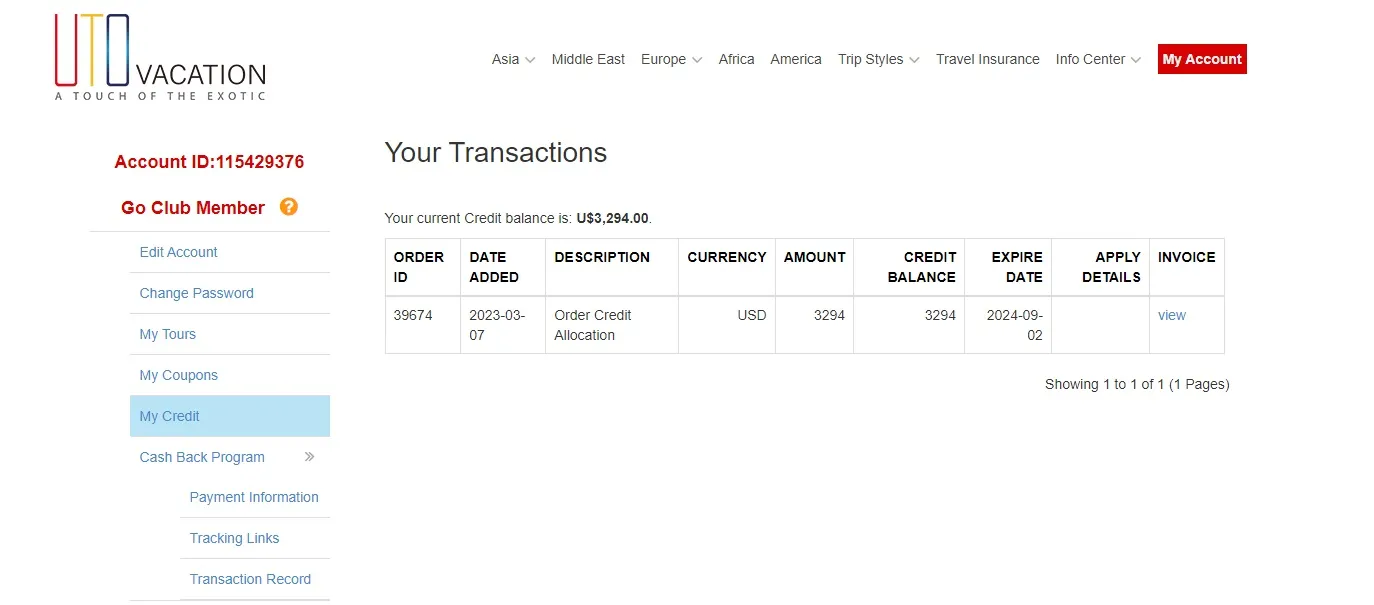Open the America destinations page
This screenshot has width=1374, height=605.
796,59
